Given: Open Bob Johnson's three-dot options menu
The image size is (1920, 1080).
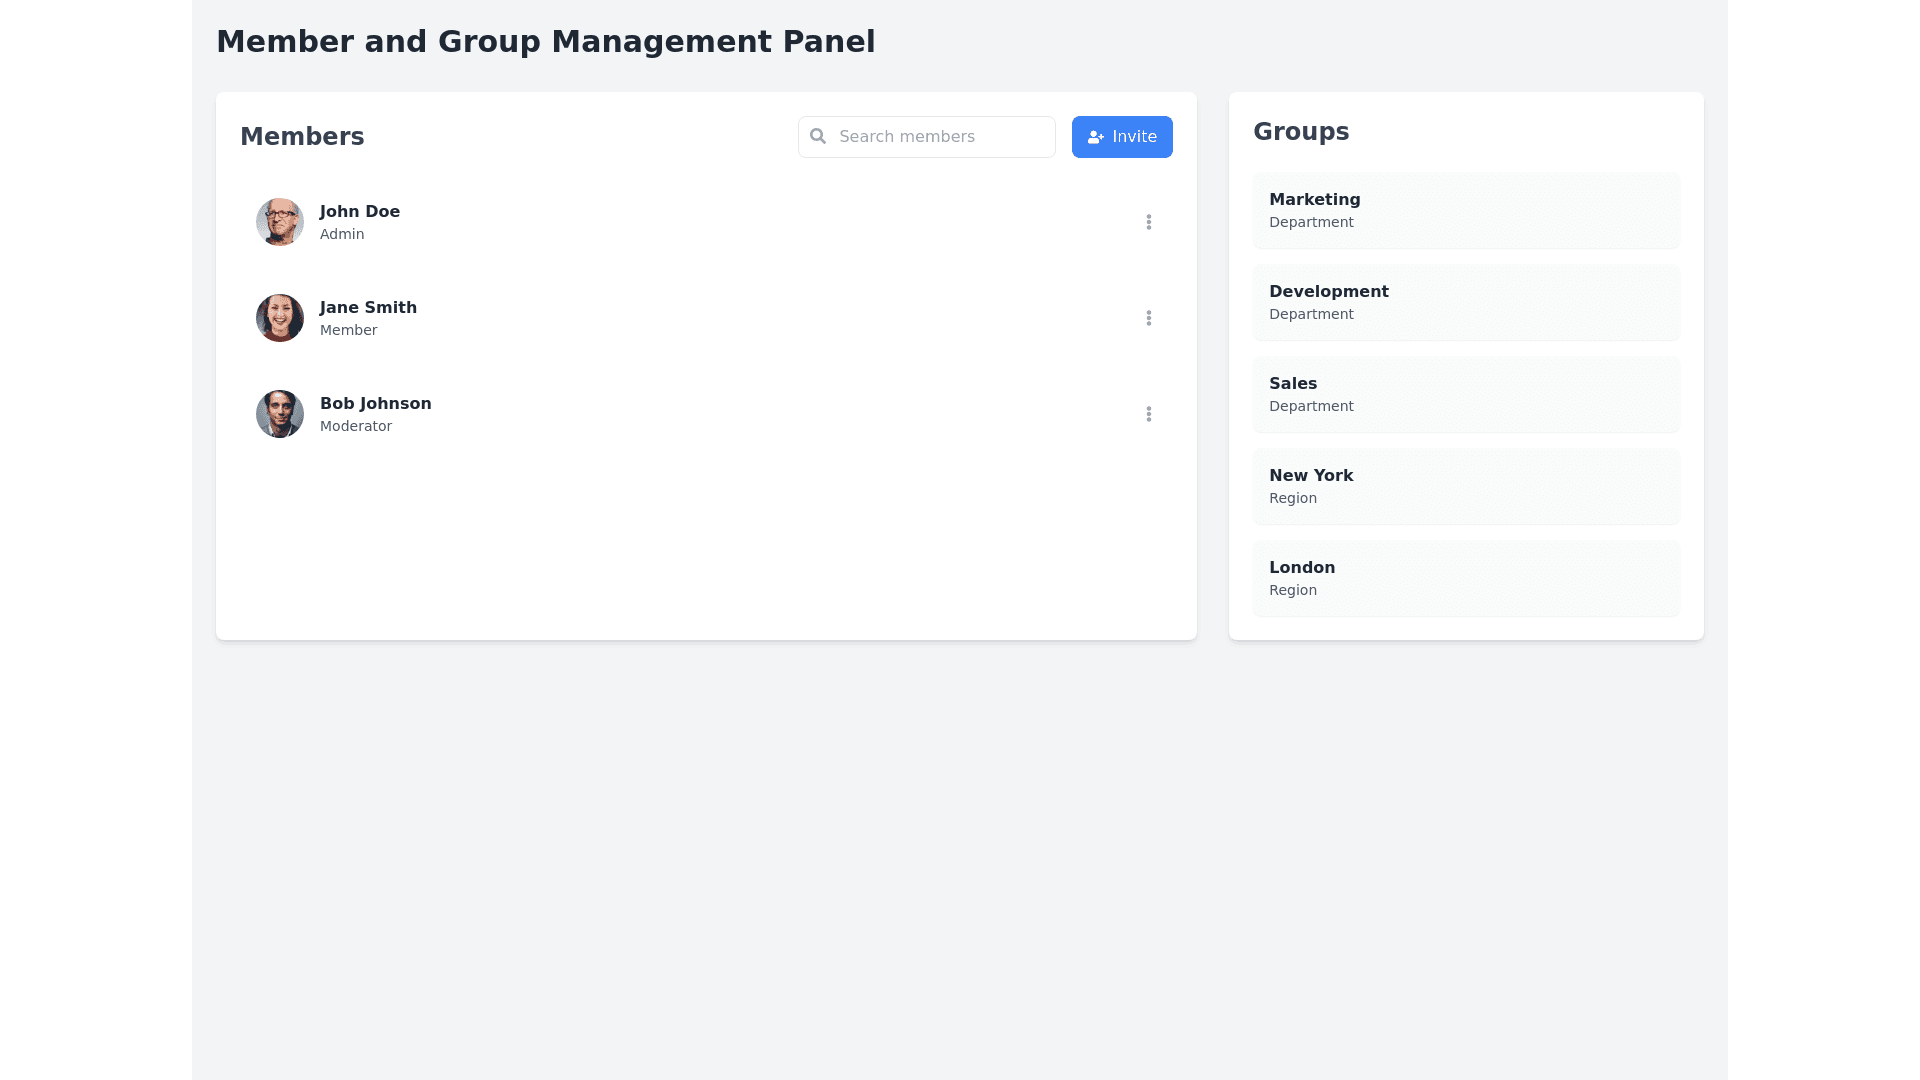Looking at the screenshot, I should (1148, 414).
